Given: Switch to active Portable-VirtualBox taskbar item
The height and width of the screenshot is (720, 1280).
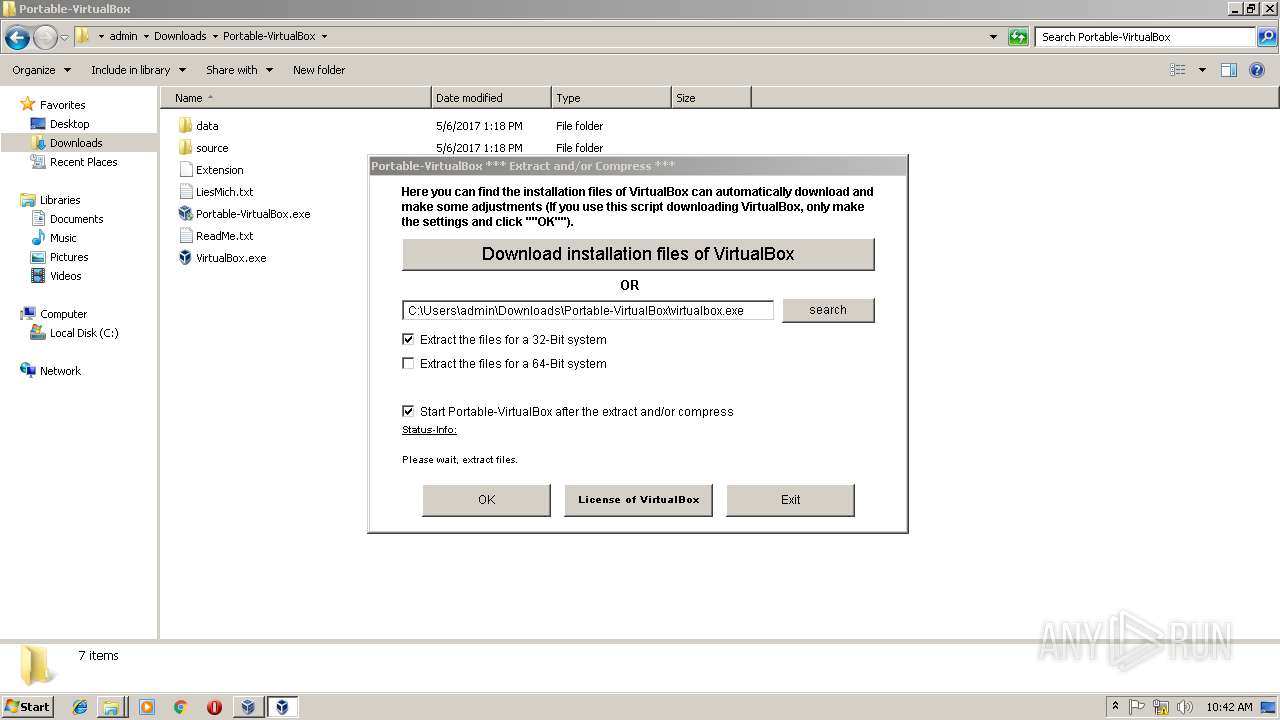Looking at the screenshot, I should [283, 707].
